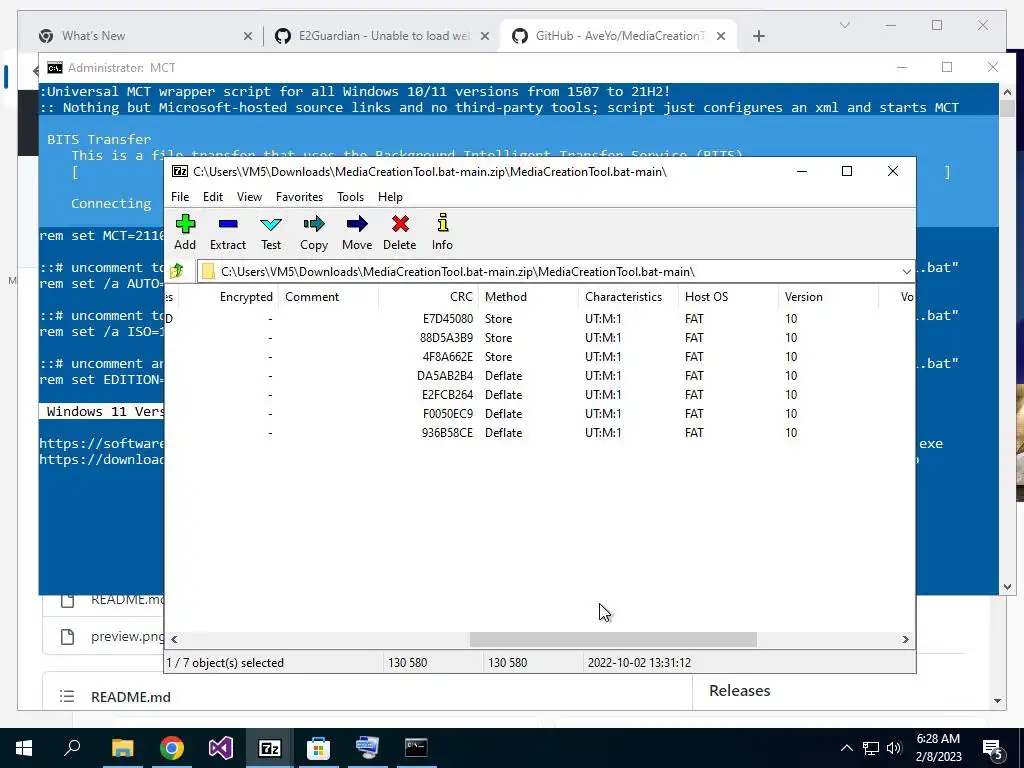Screen dimensions: 1024x768
Task: Open the Windows Start menu
Action: tap(24, 748)
